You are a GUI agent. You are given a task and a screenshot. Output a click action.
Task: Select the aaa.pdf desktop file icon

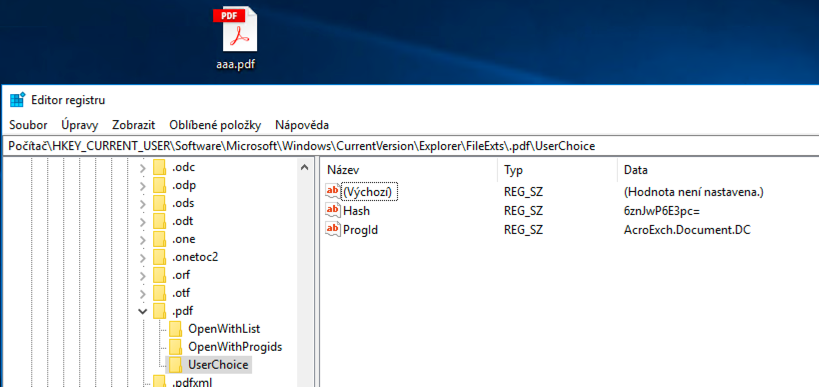tap(236, 38)
